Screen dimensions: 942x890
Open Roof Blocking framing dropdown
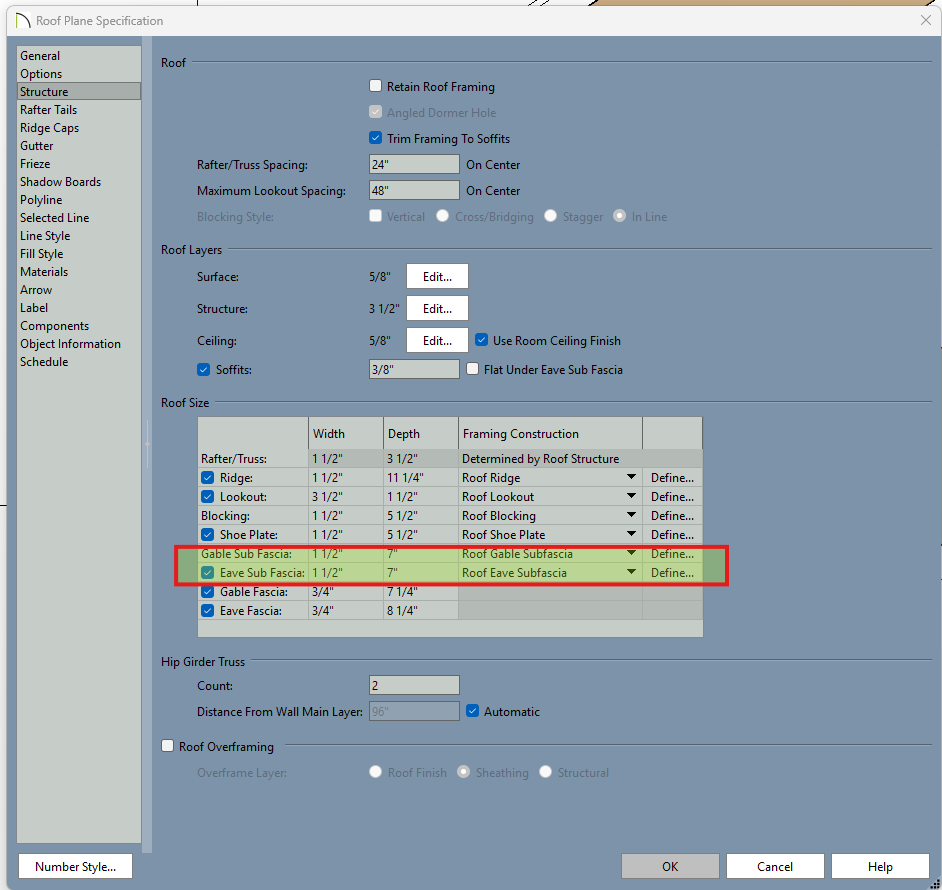[x=631, y=516]
